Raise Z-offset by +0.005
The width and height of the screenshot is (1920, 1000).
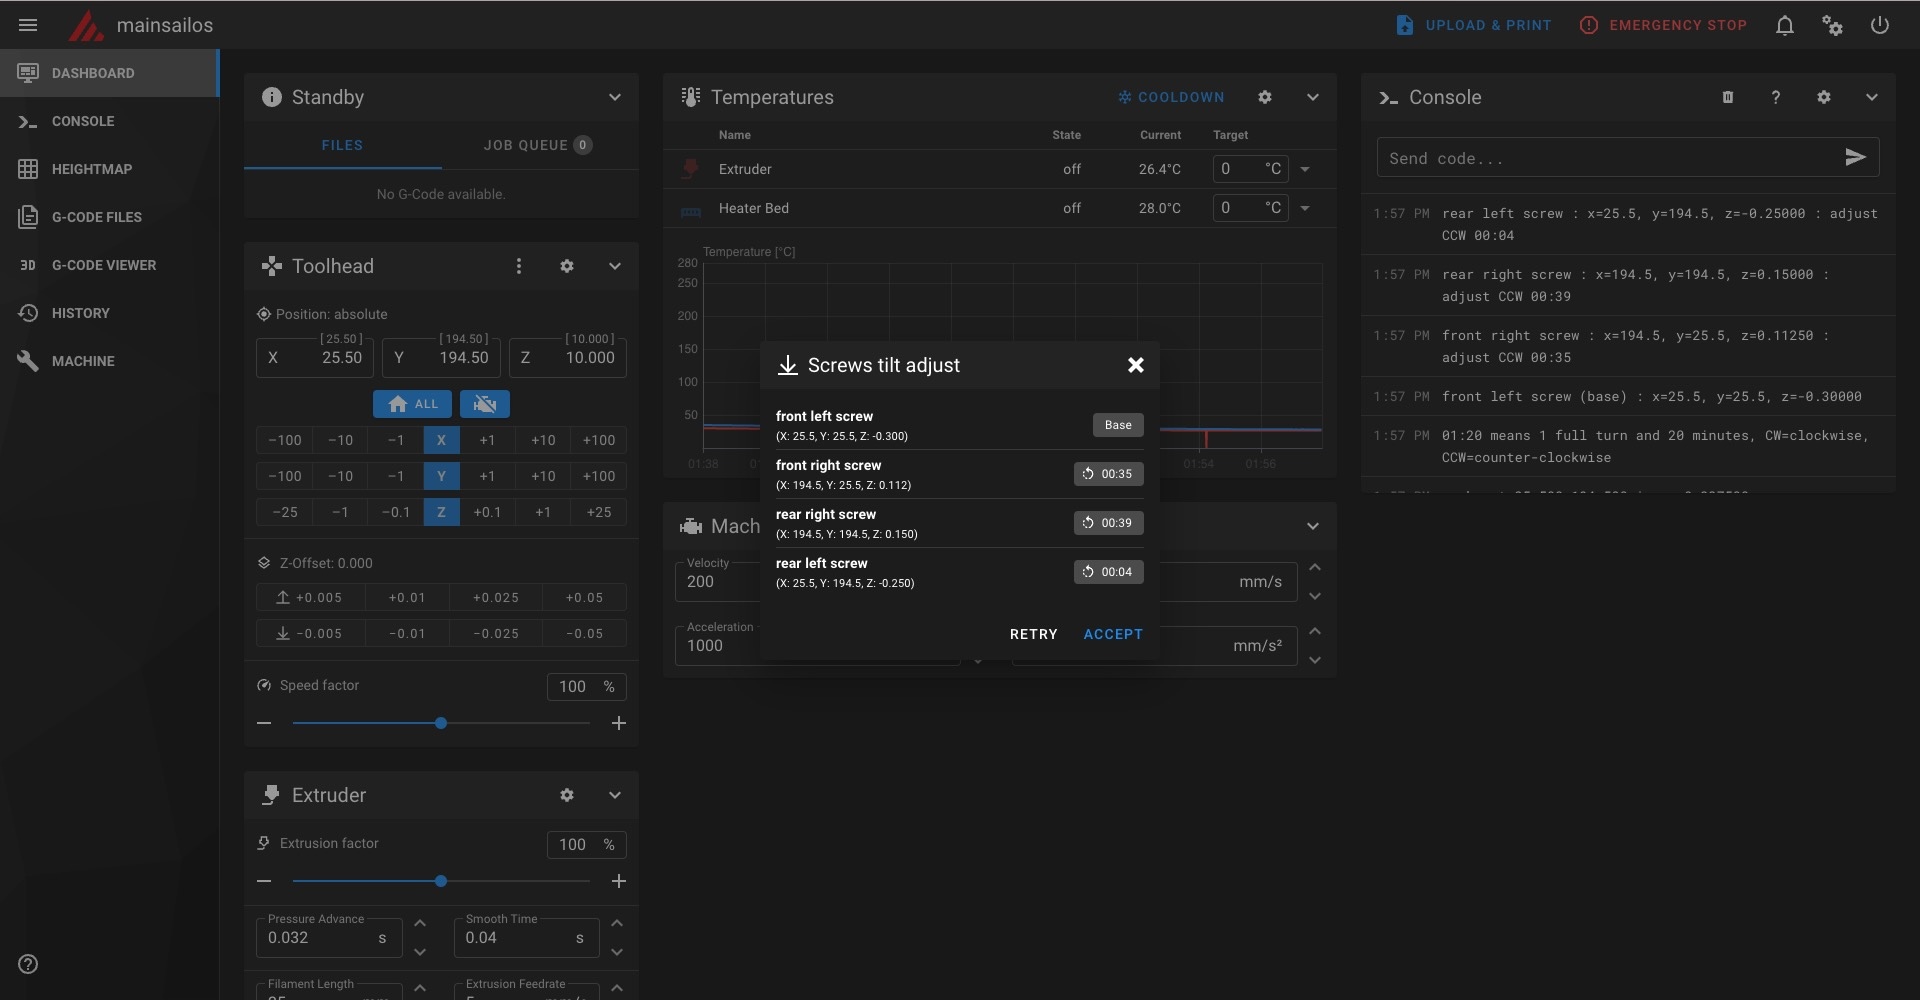tap(309, 598)
